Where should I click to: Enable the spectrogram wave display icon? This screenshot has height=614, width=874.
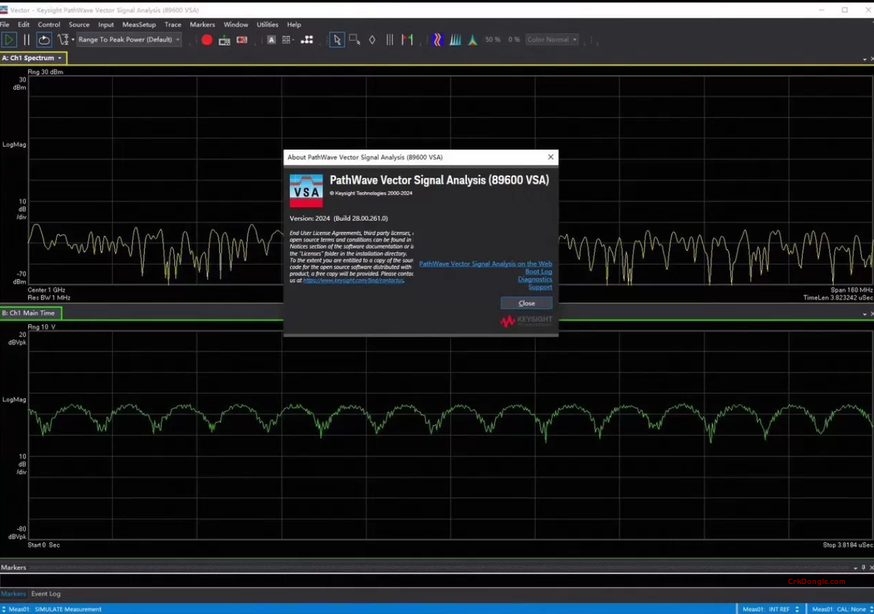point(438,40)
